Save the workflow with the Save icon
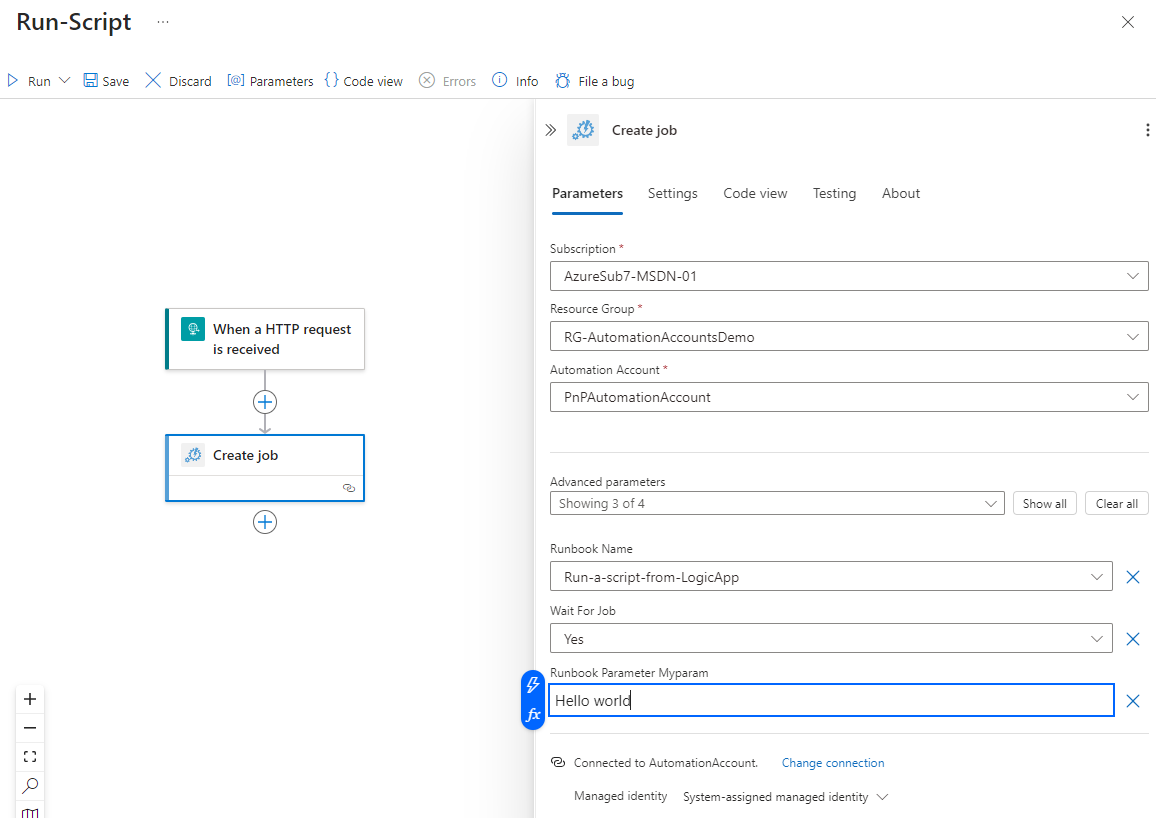Viewport: 1156px width, 818px height. coord(91,81)
